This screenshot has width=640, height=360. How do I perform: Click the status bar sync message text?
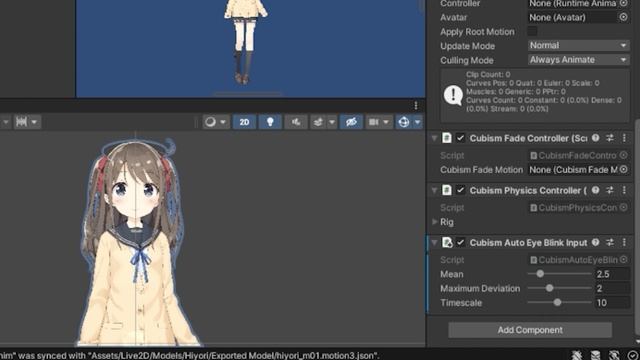(x=189, y=356)
